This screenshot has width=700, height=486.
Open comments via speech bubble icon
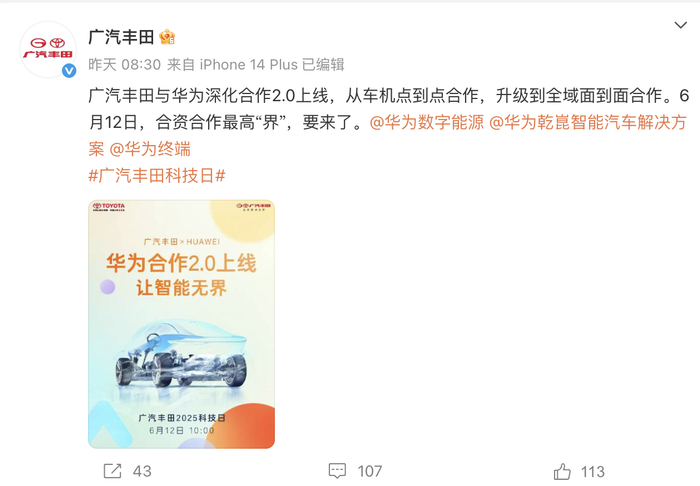point(337,471)
